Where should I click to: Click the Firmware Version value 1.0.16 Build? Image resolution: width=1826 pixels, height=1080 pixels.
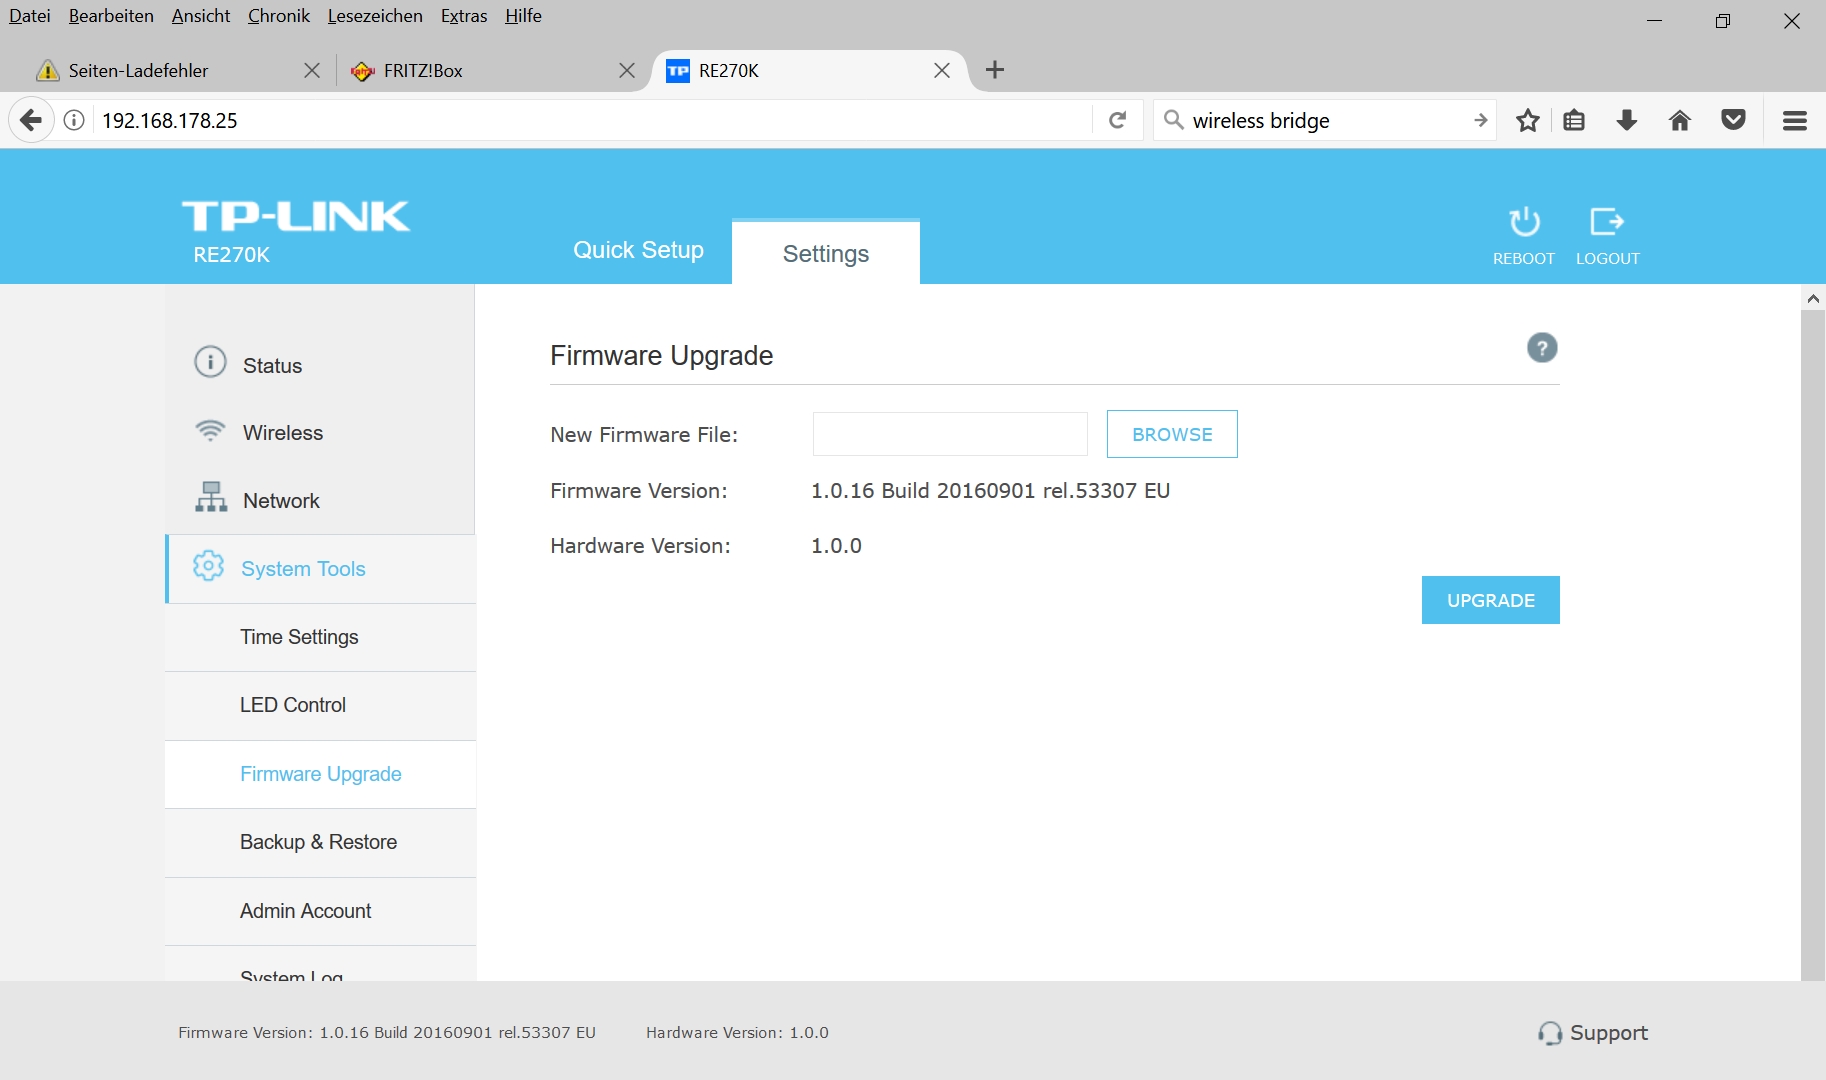click(990, 491)
